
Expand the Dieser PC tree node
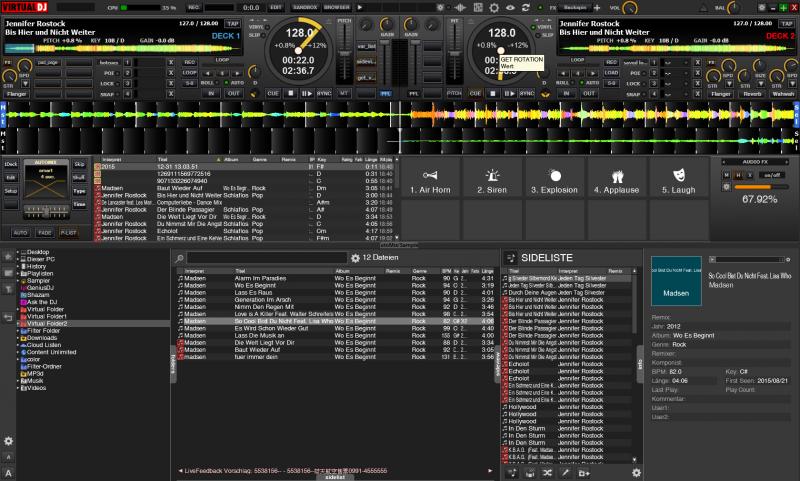coord(18,259)
